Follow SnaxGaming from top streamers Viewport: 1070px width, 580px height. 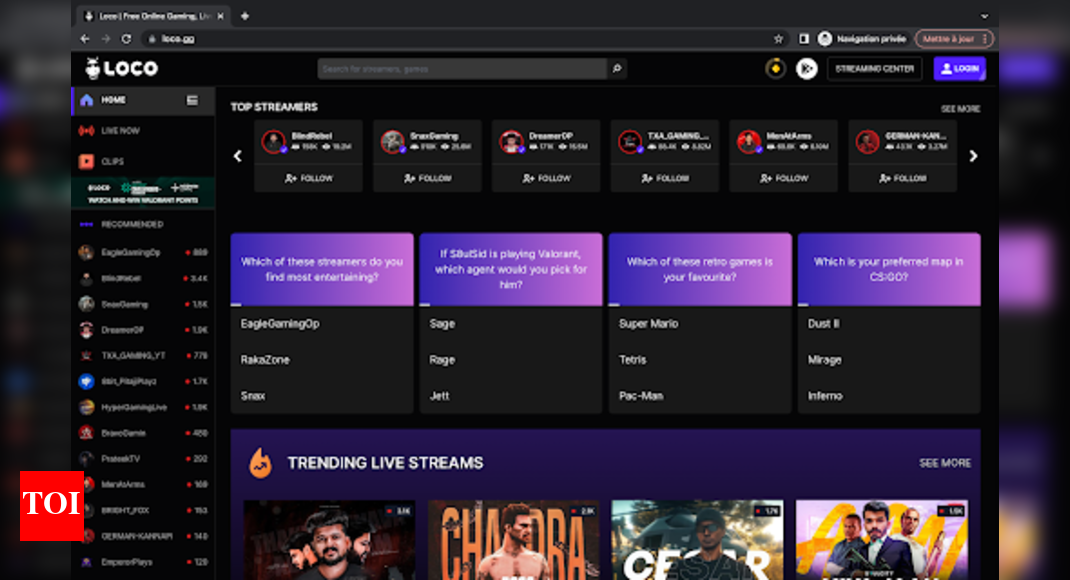coord(427,179)
